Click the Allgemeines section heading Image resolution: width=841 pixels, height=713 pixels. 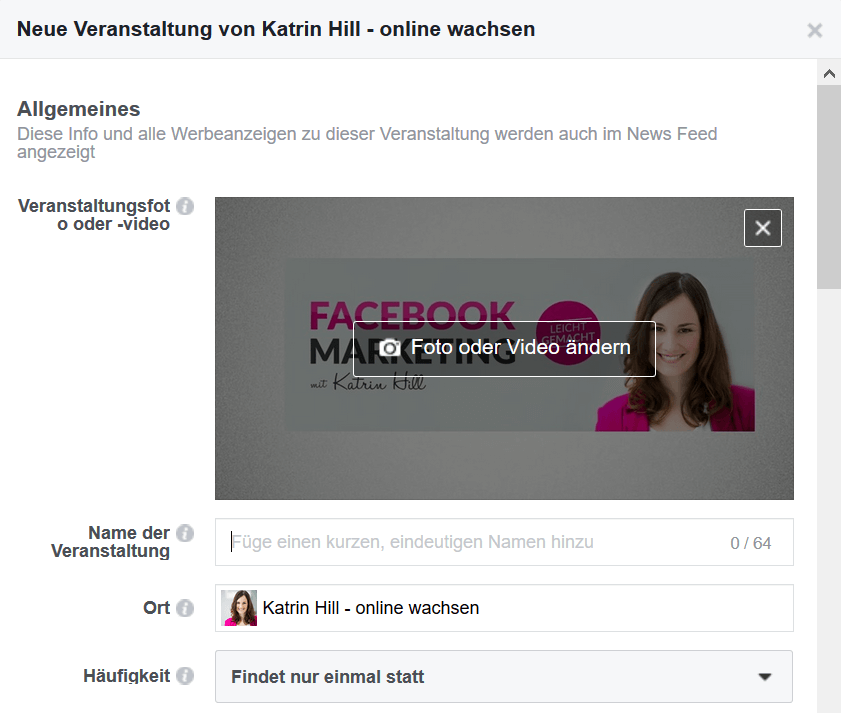tap(79, 109)
